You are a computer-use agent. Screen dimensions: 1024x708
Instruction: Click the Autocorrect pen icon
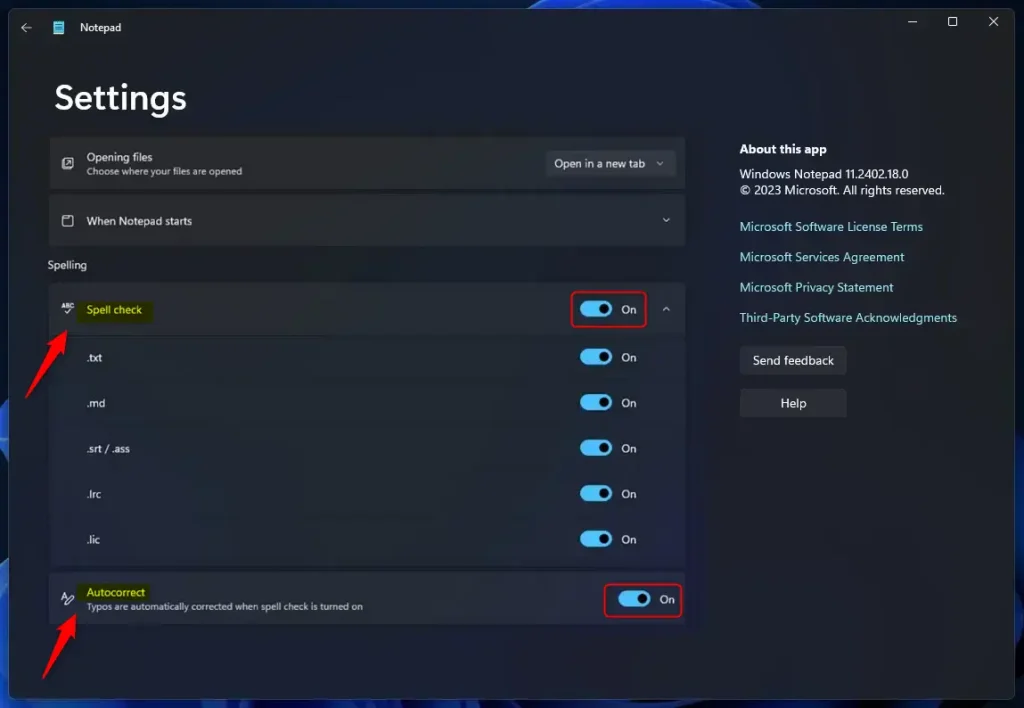pos(67,598)
